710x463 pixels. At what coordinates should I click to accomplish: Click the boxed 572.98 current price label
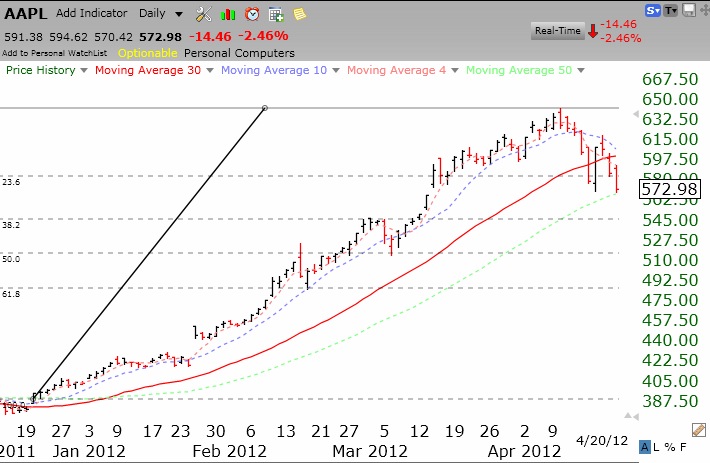click(x=670, y=189)
